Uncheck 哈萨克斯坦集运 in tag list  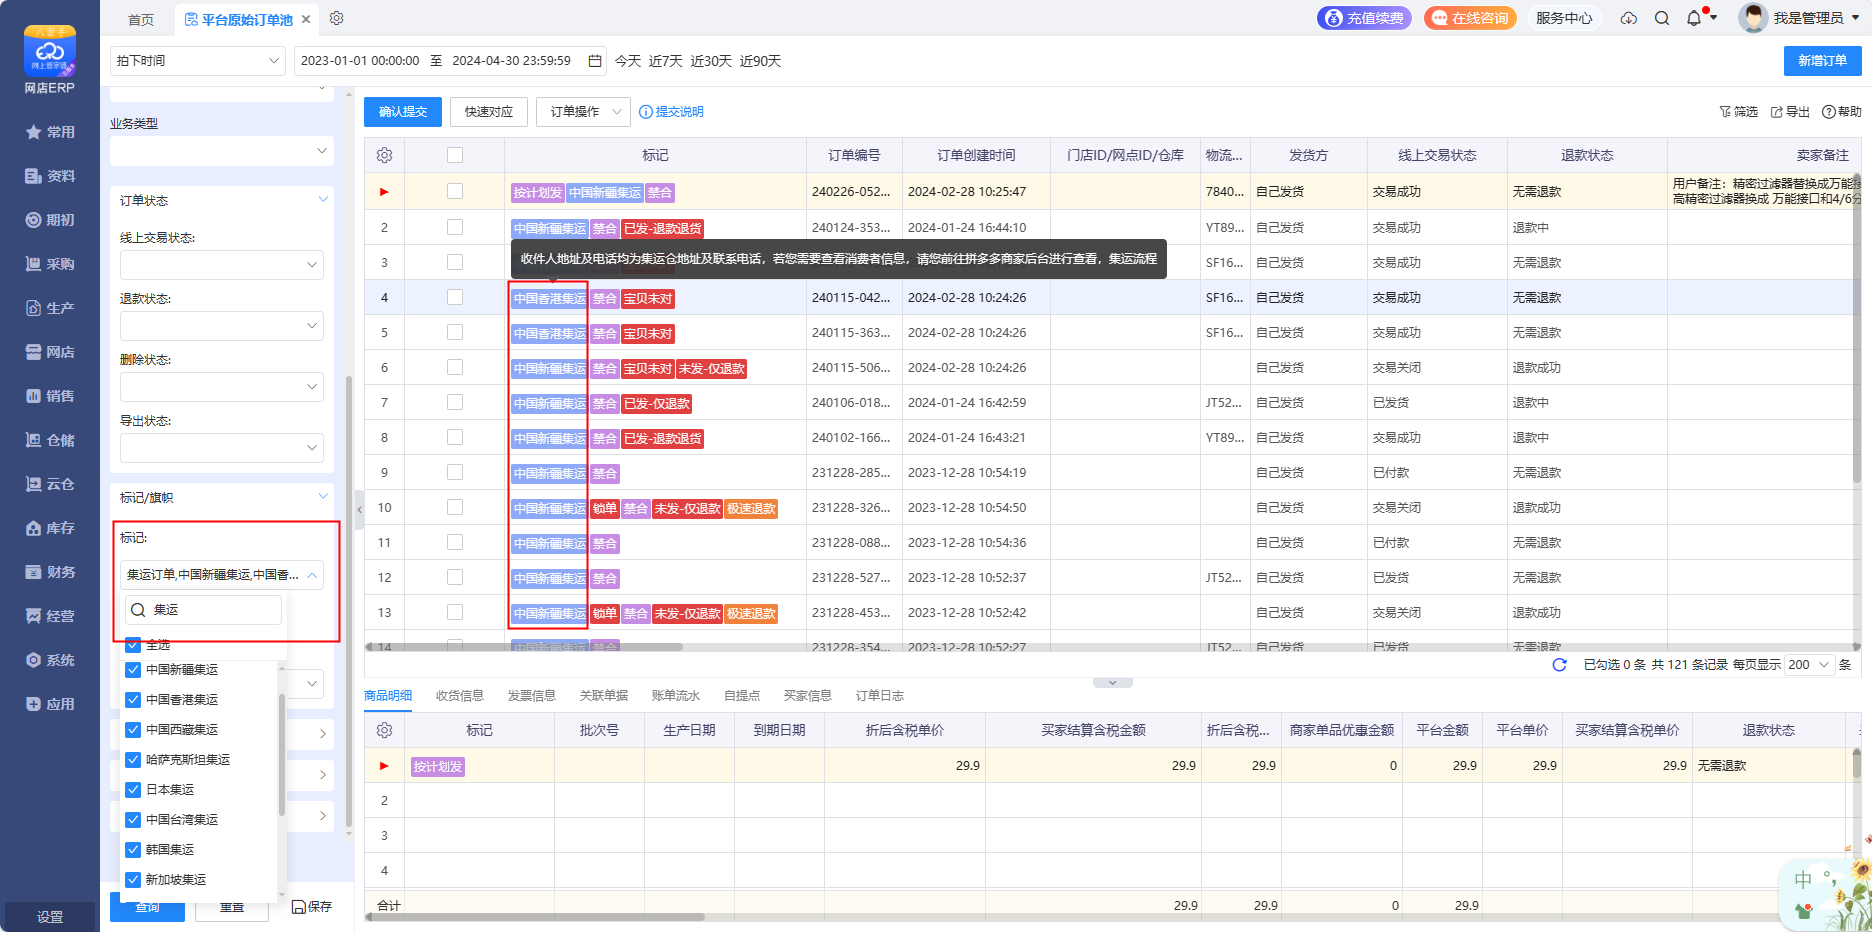133,760
